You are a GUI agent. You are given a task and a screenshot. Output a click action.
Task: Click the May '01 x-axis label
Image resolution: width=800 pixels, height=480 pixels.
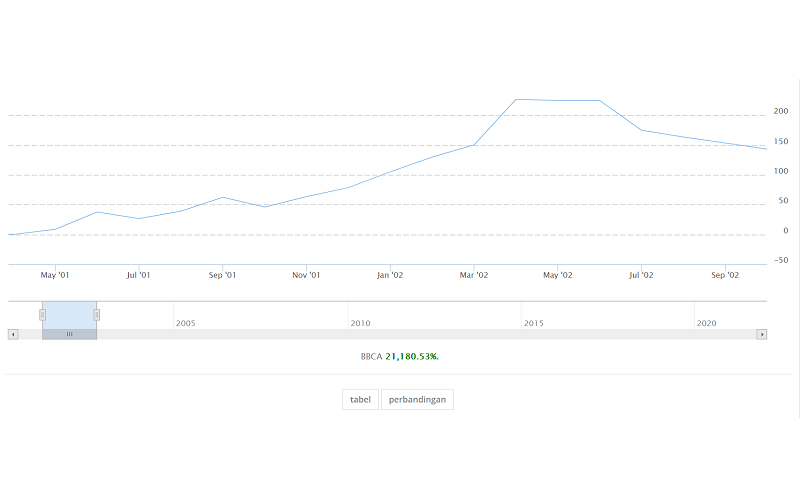pyautogui.click(x=55, y=275)
